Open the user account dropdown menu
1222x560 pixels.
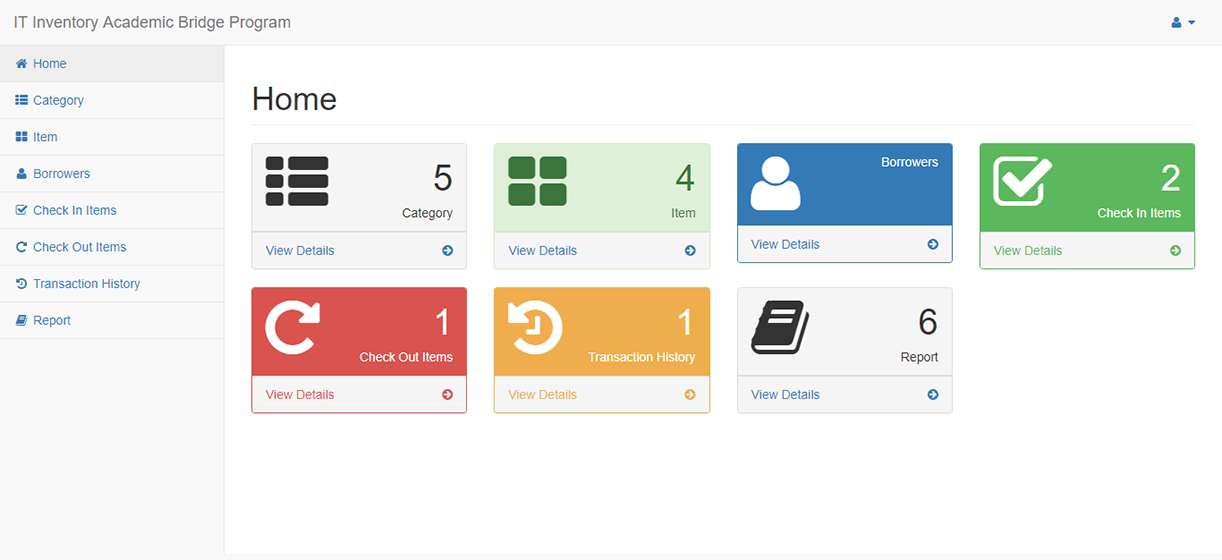[1183, 22]
